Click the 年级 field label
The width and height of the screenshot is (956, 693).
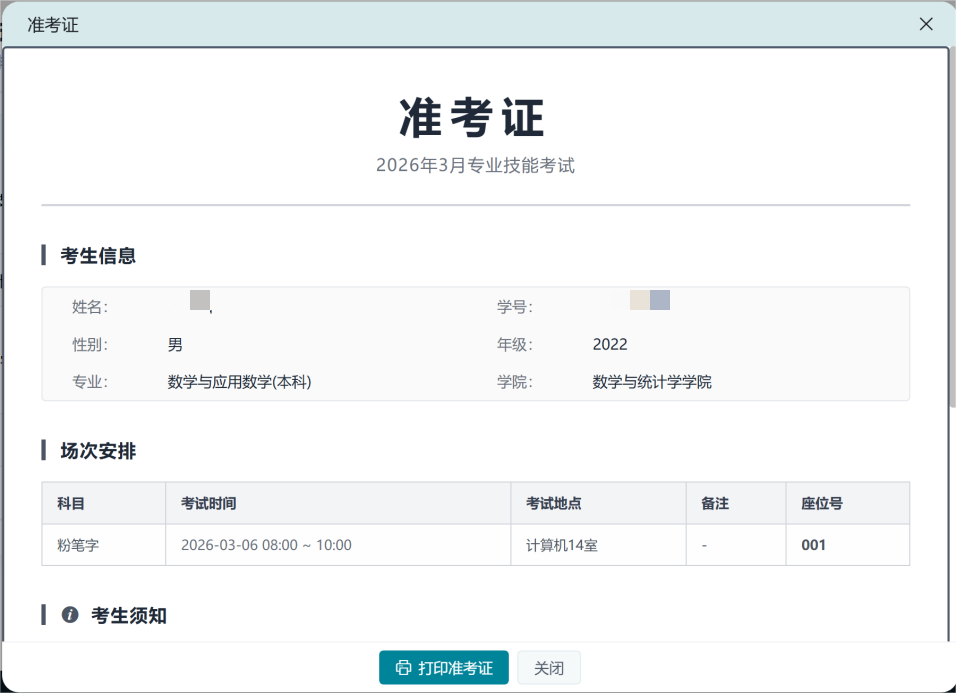[x=515, y=344]
